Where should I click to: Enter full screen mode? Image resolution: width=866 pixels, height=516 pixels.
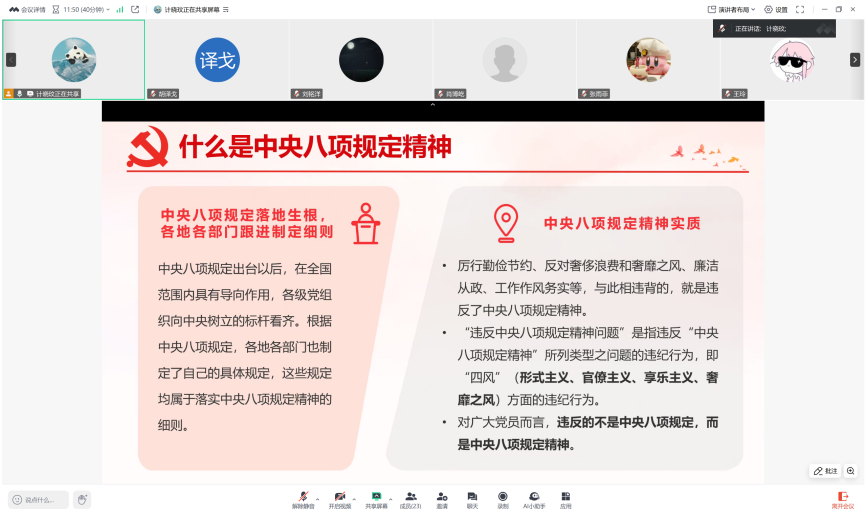coord(800,9)
